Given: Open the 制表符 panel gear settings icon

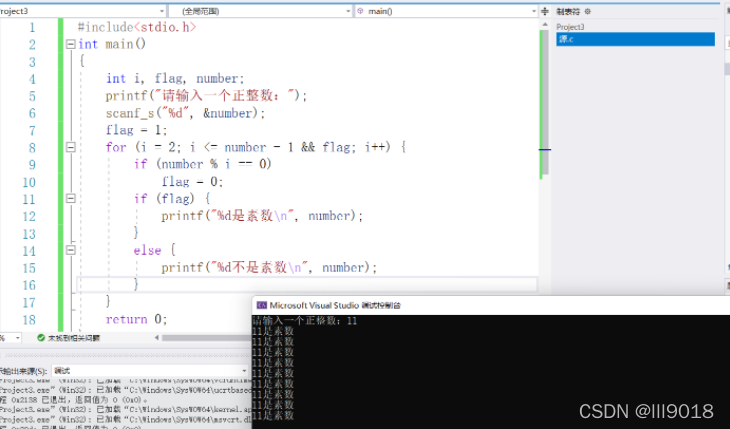Looking at the screenshot, I should (588, 11).
